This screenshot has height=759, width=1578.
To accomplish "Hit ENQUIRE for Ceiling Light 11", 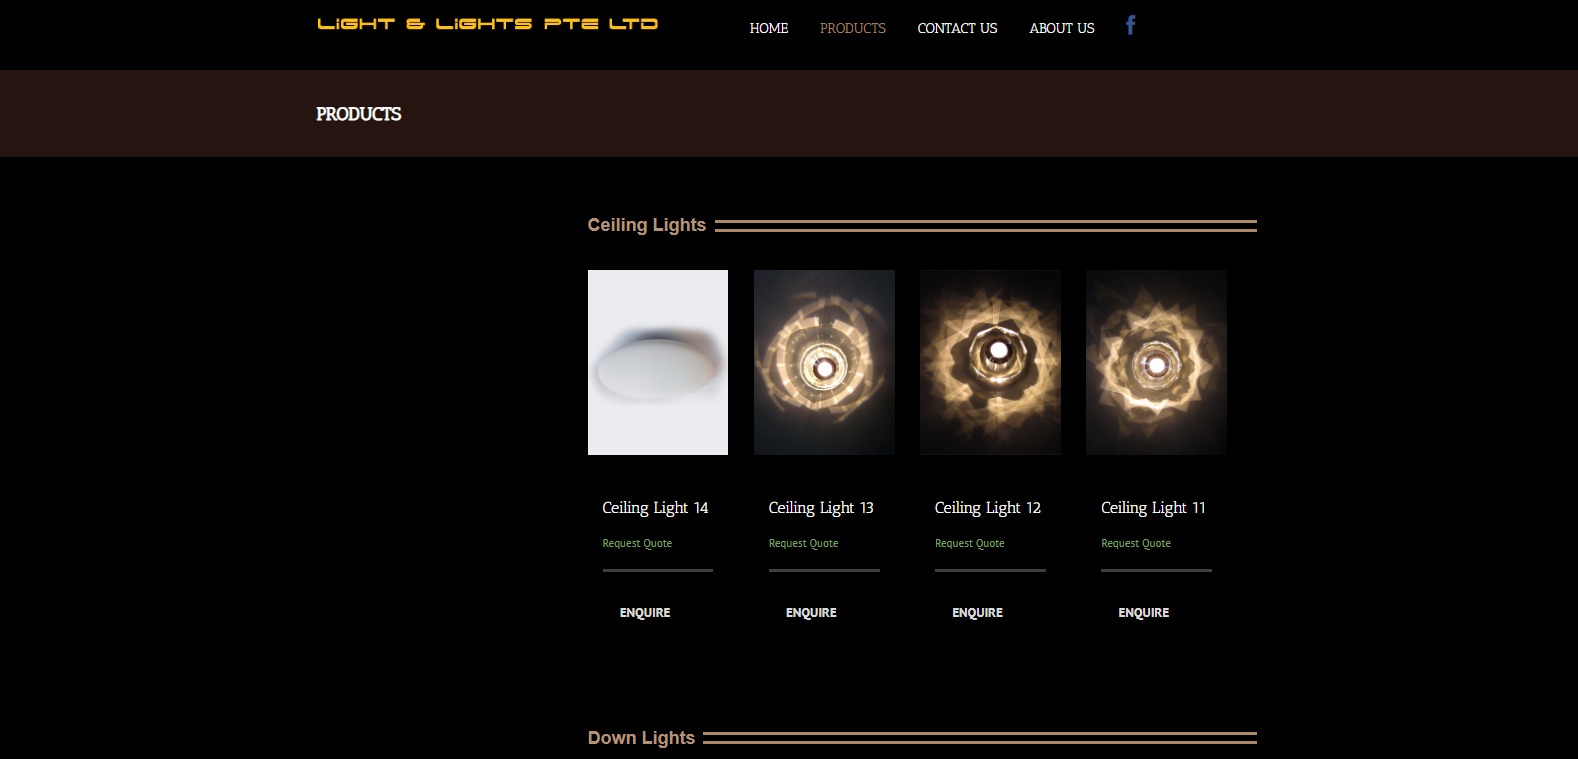I will click(1143, 613).
